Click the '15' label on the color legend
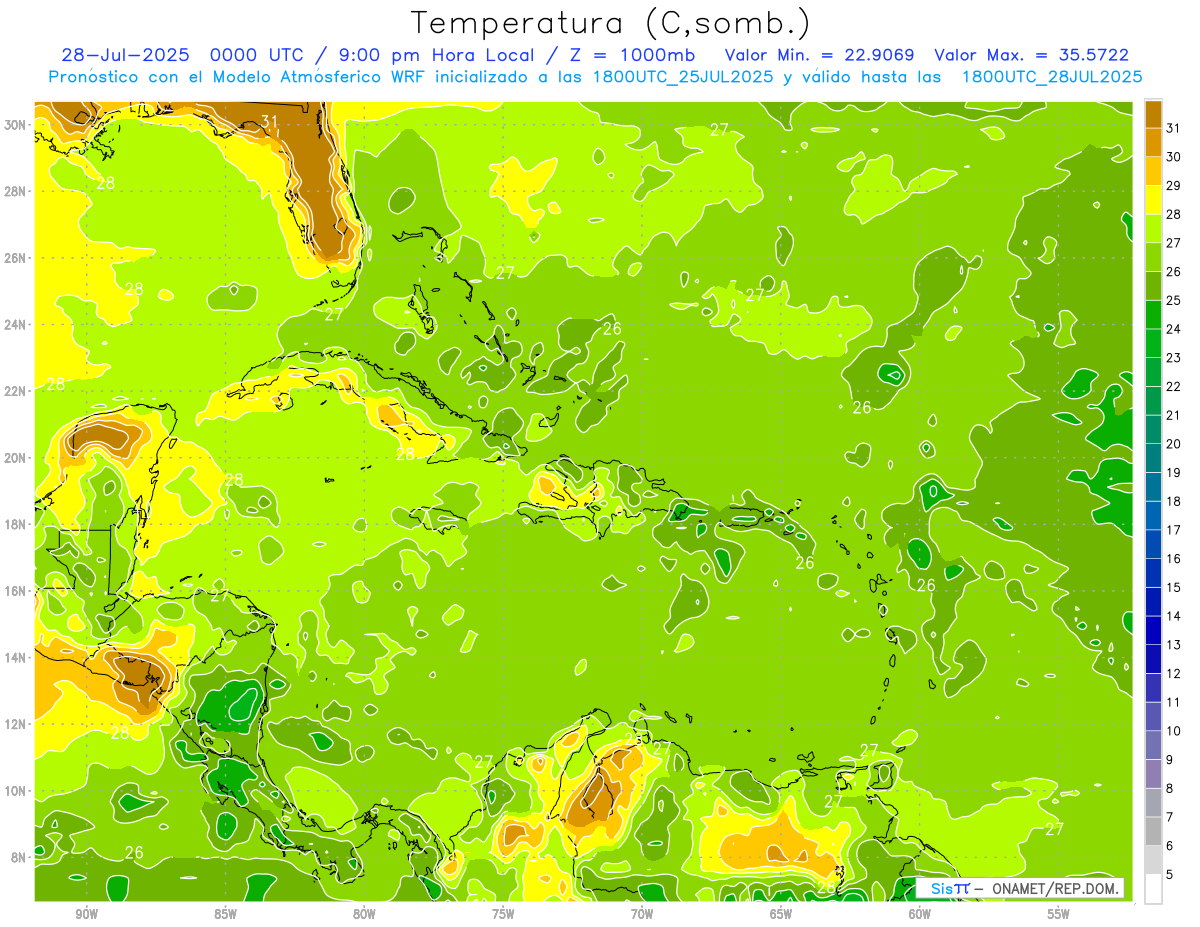Viewport: 1200px width, 927px height. [1173, 587]
